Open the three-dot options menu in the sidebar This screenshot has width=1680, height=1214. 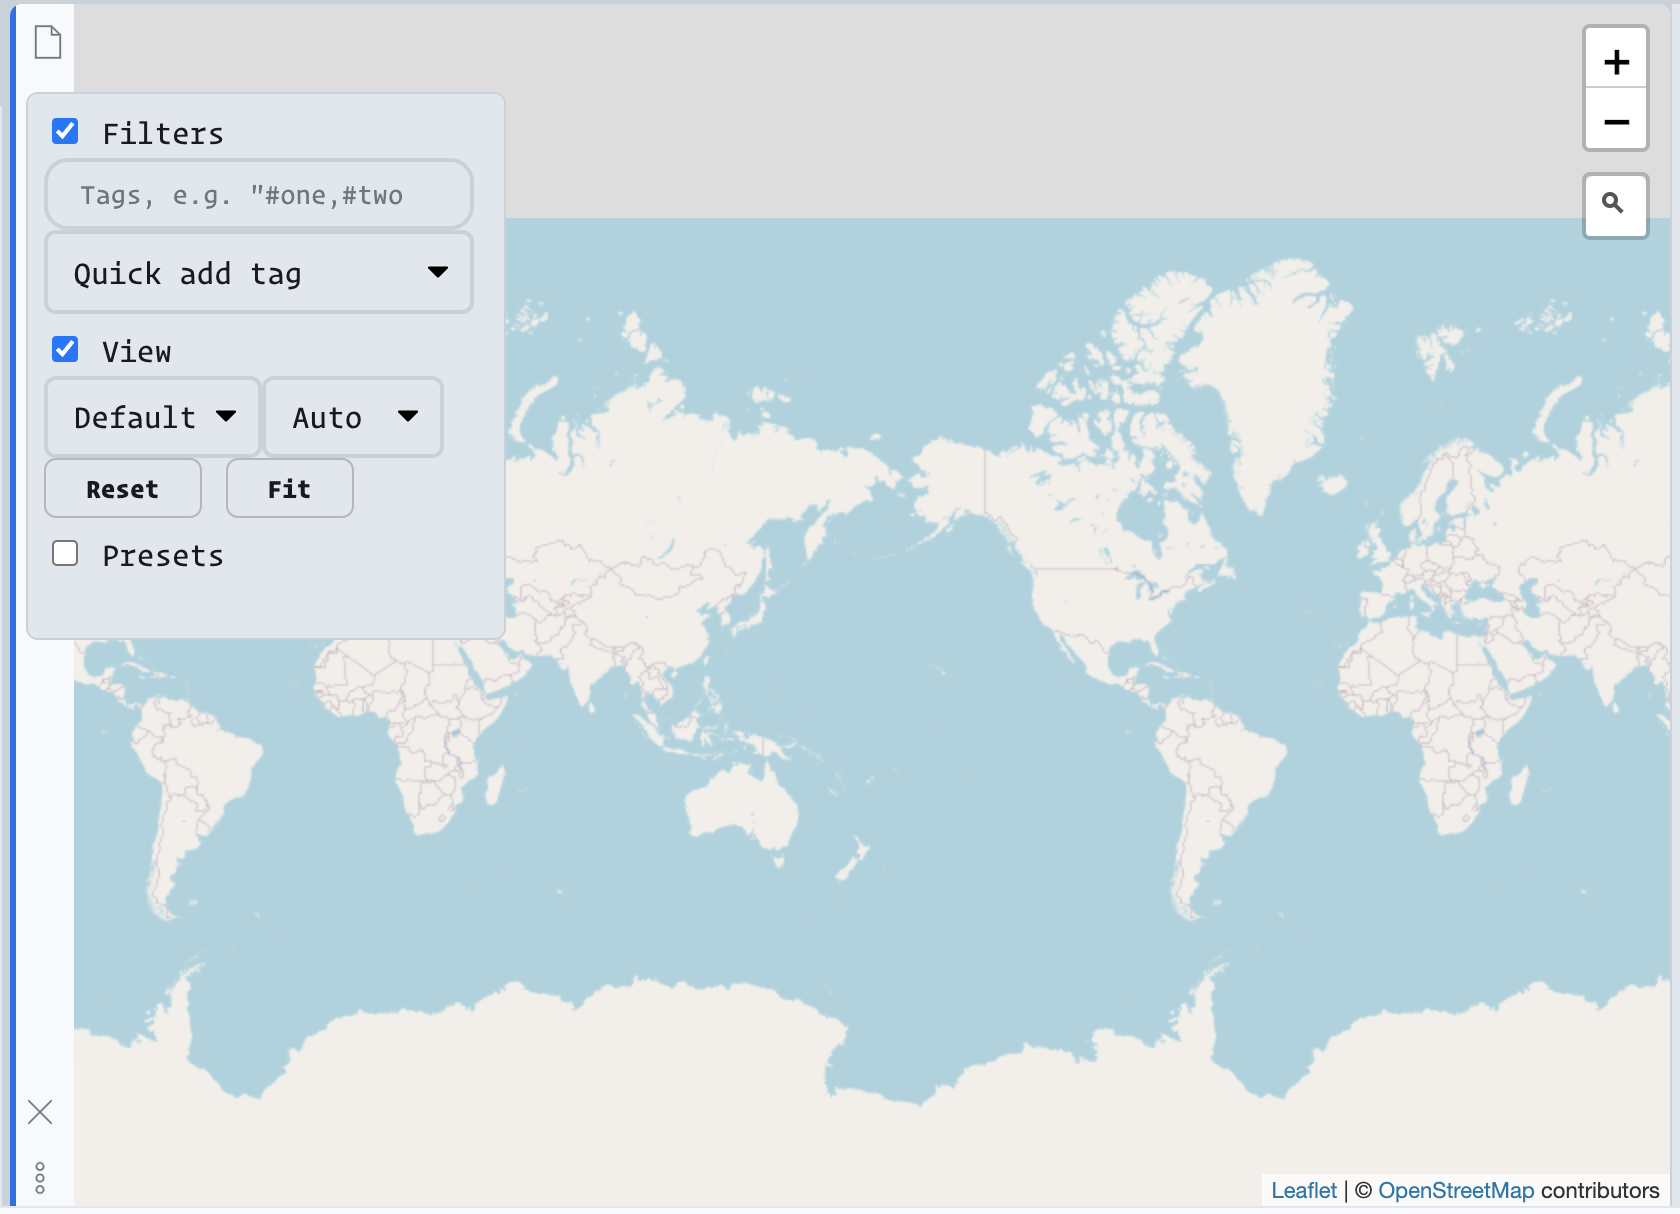tap(41, 1179)
